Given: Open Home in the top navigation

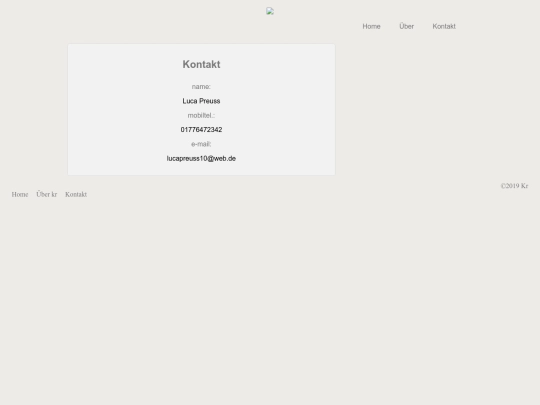Looking at the screenshot, I should [371, 27].
